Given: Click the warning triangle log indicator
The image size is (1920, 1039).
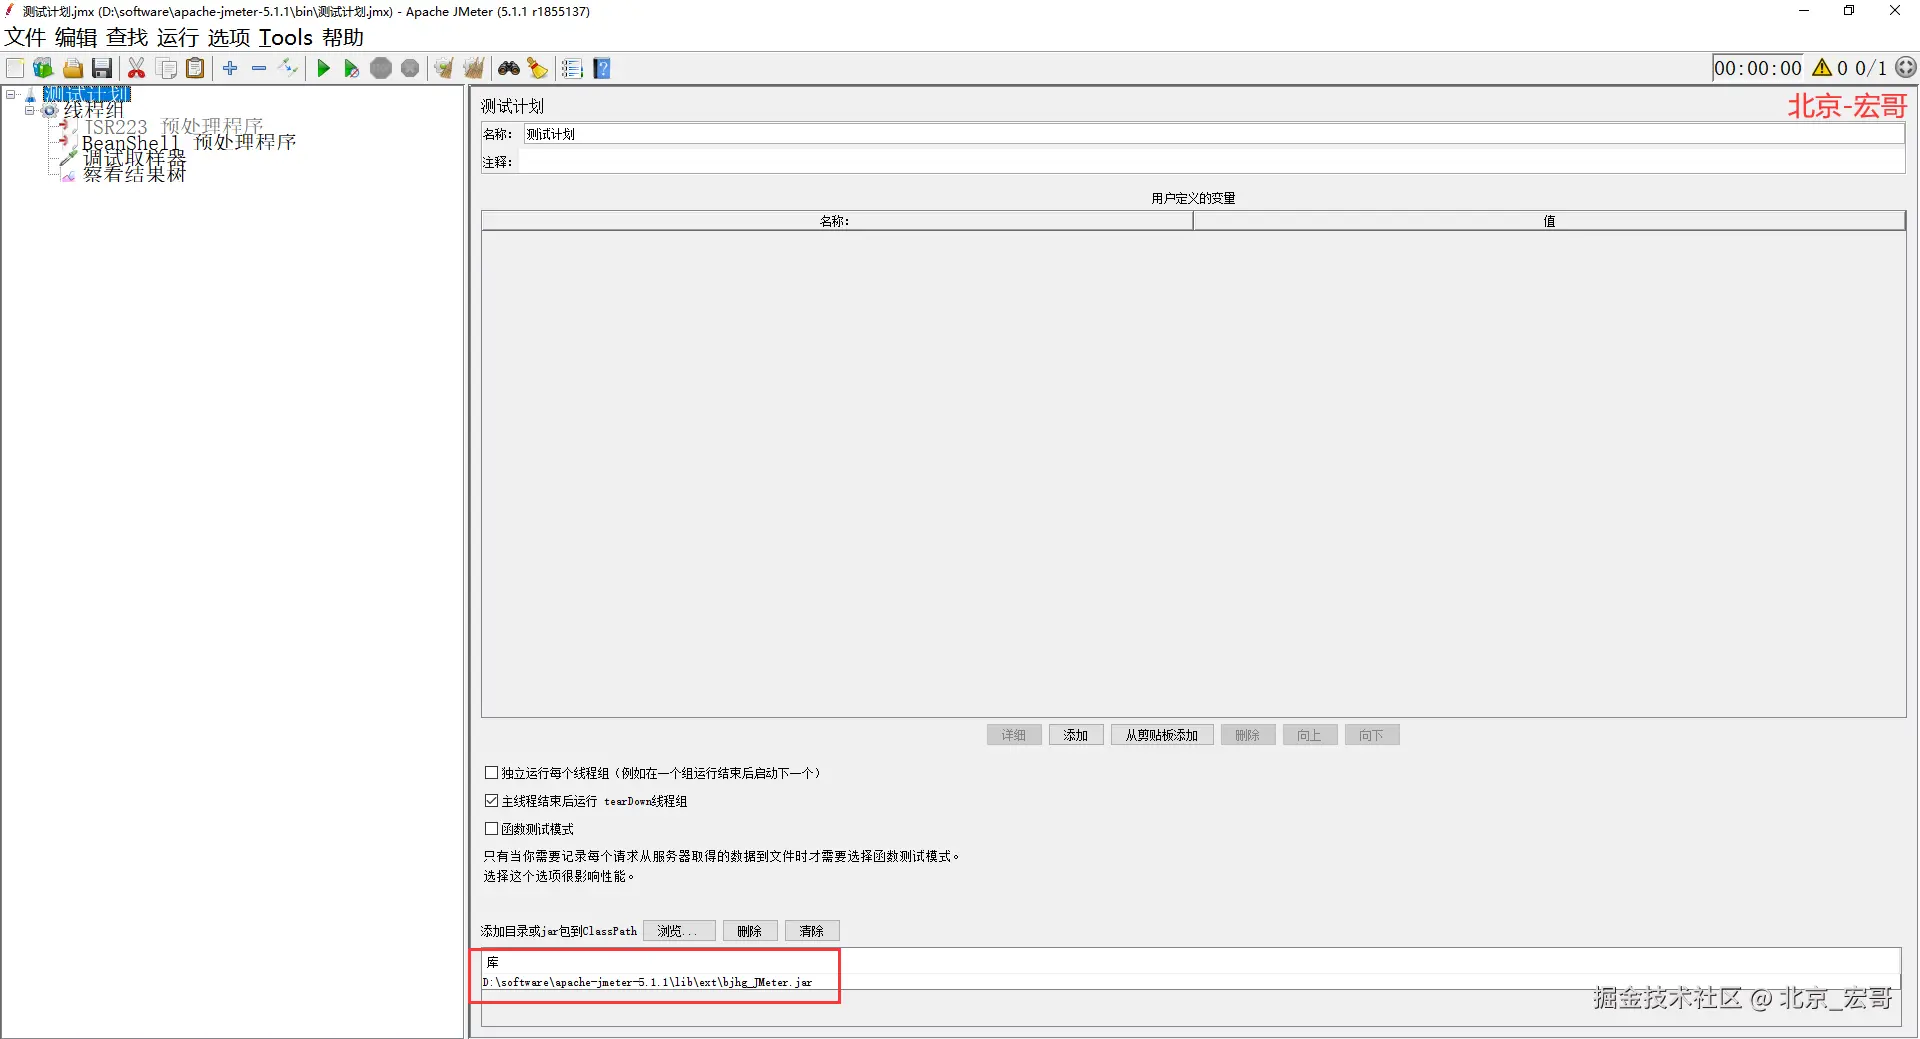Looking at the screenshot, I should tap(1822, 68).
